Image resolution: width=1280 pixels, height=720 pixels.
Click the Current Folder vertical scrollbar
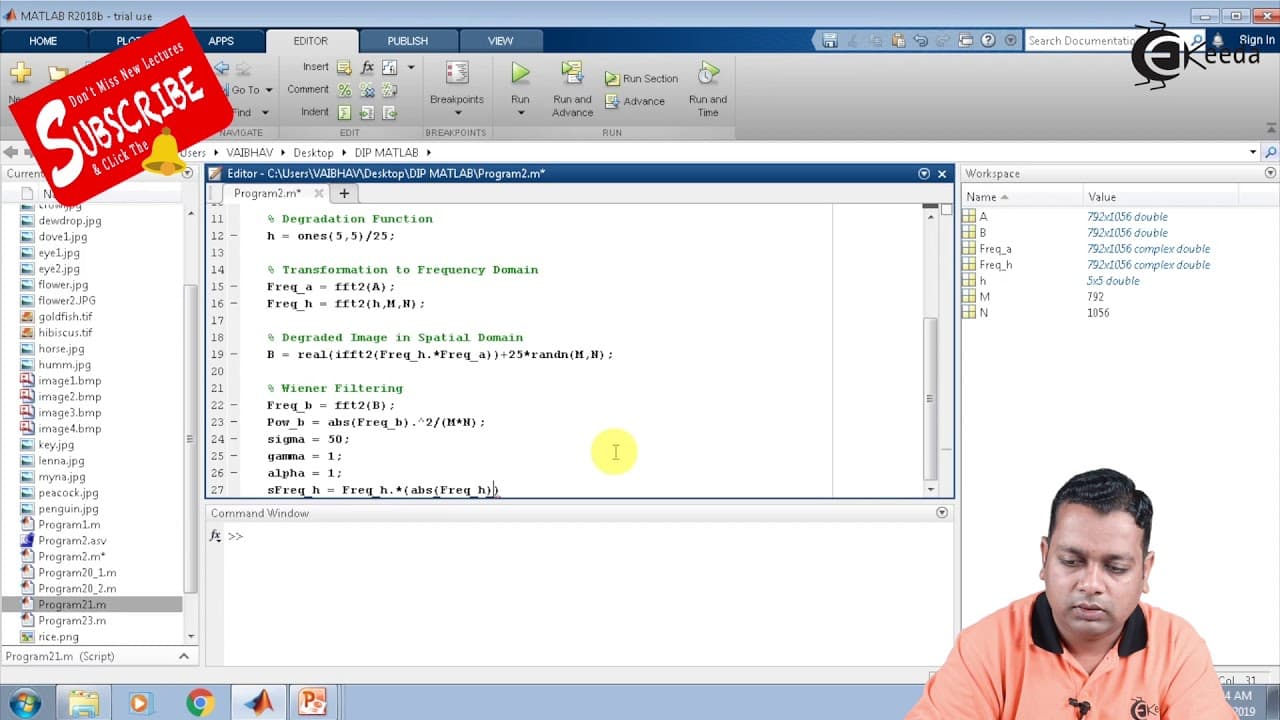point(190,440)
